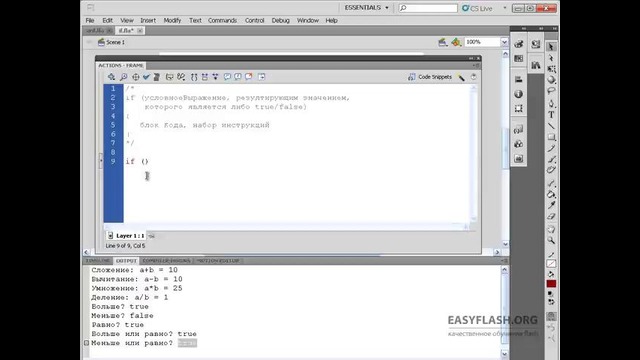Click the Collapse between braces icon
The height and width of the screenshot is (360, 640).
coord(194,77)
